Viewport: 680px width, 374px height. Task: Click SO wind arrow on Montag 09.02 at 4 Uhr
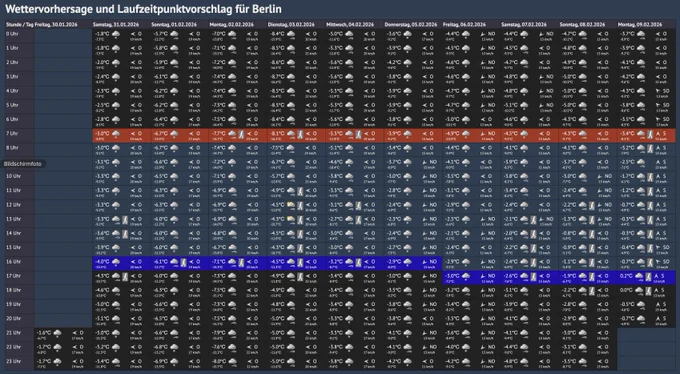(658, 91)
